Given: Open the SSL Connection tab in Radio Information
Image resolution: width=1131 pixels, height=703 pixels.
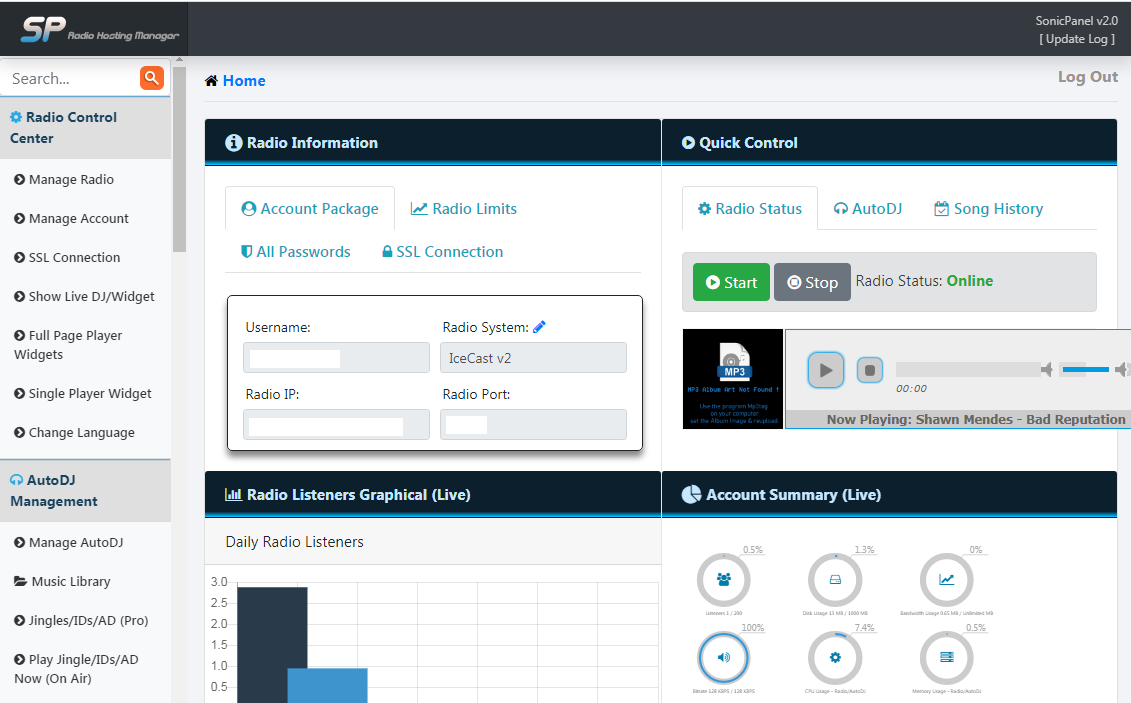Looking at the screenshot, I should click(442, 252).
